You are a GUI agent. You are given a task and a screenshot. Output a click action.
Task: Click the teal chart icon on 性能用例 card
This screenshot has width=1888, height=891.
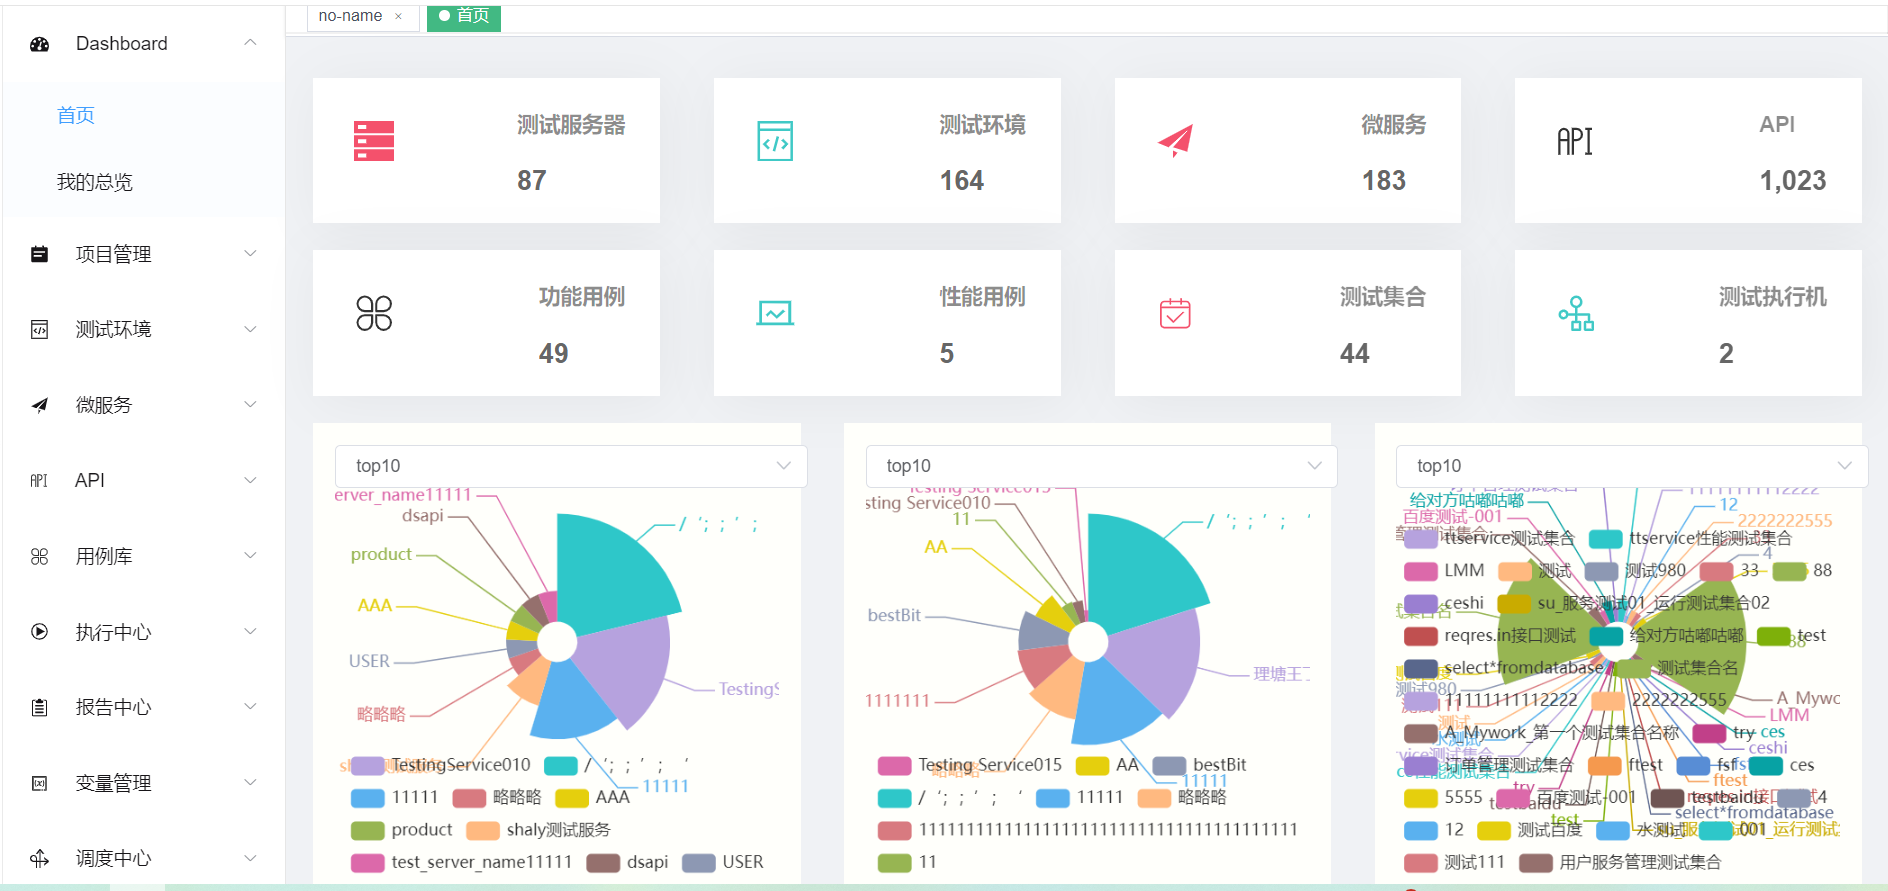tap(775, 313)
